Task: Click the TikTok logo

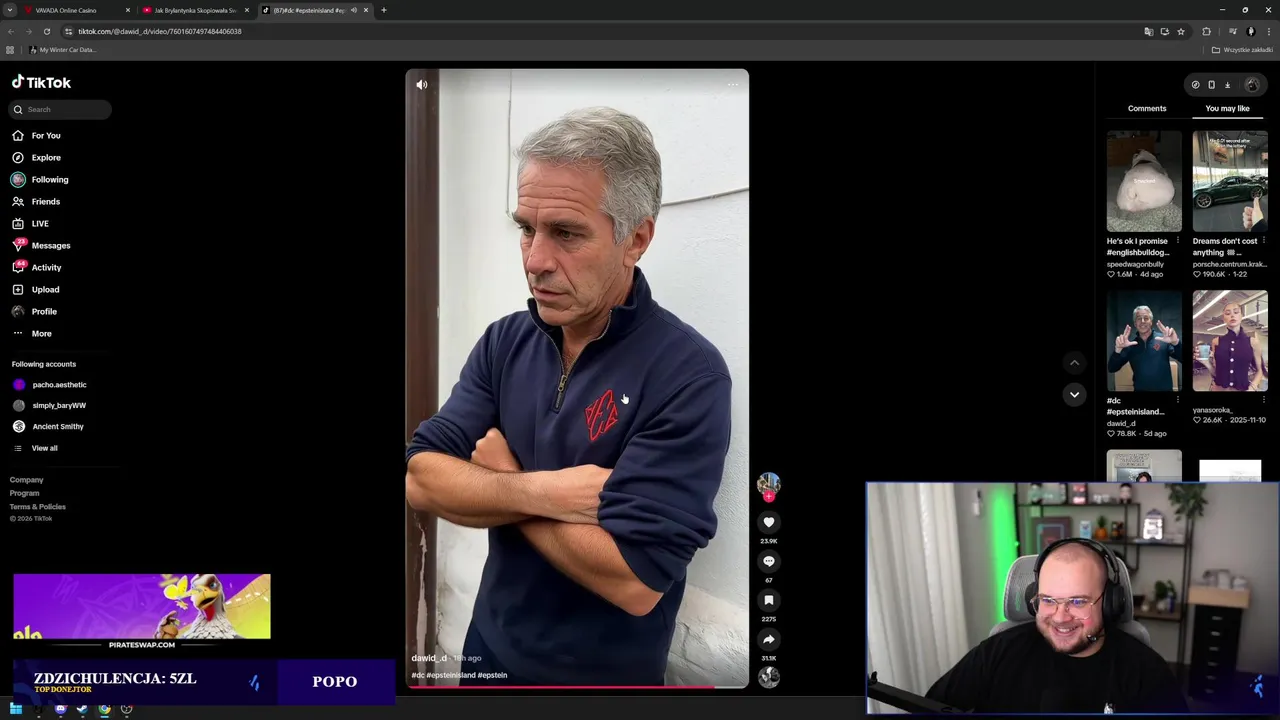Action: click(x=41, y=83)
